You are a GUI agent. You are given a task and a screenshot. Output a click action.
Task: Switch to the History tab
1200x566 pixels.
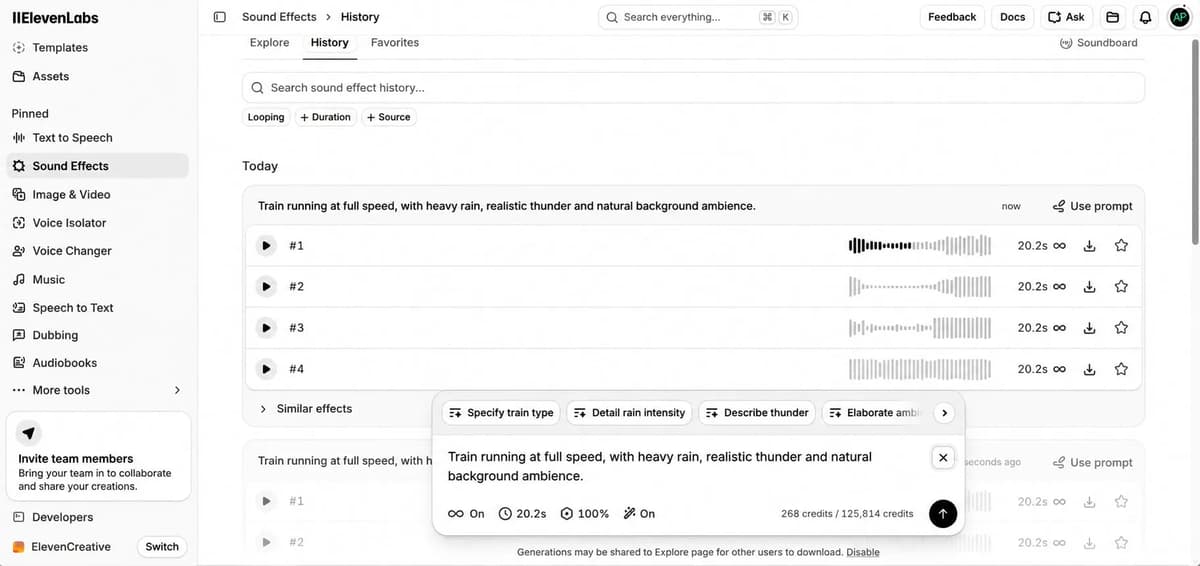(330, 43)
